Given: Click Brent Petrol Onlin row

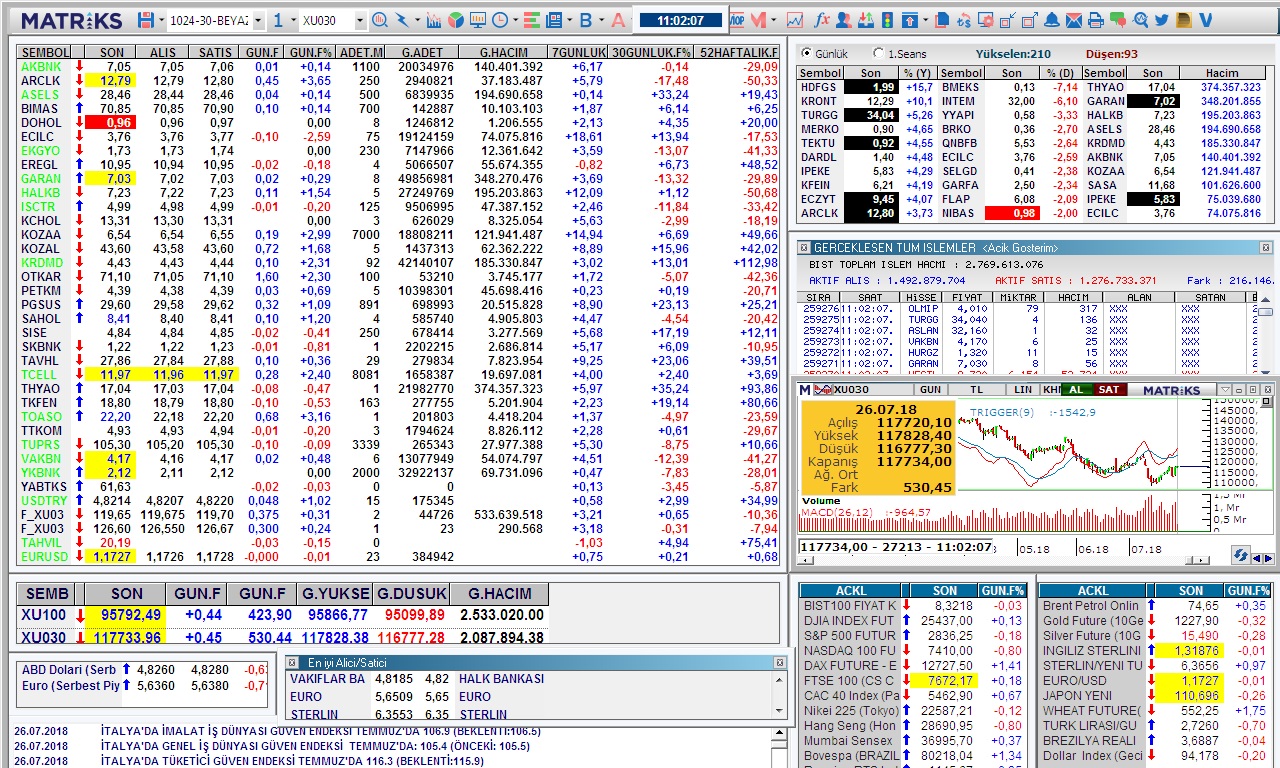Looking at the screenshot, I should point(1155,605).
